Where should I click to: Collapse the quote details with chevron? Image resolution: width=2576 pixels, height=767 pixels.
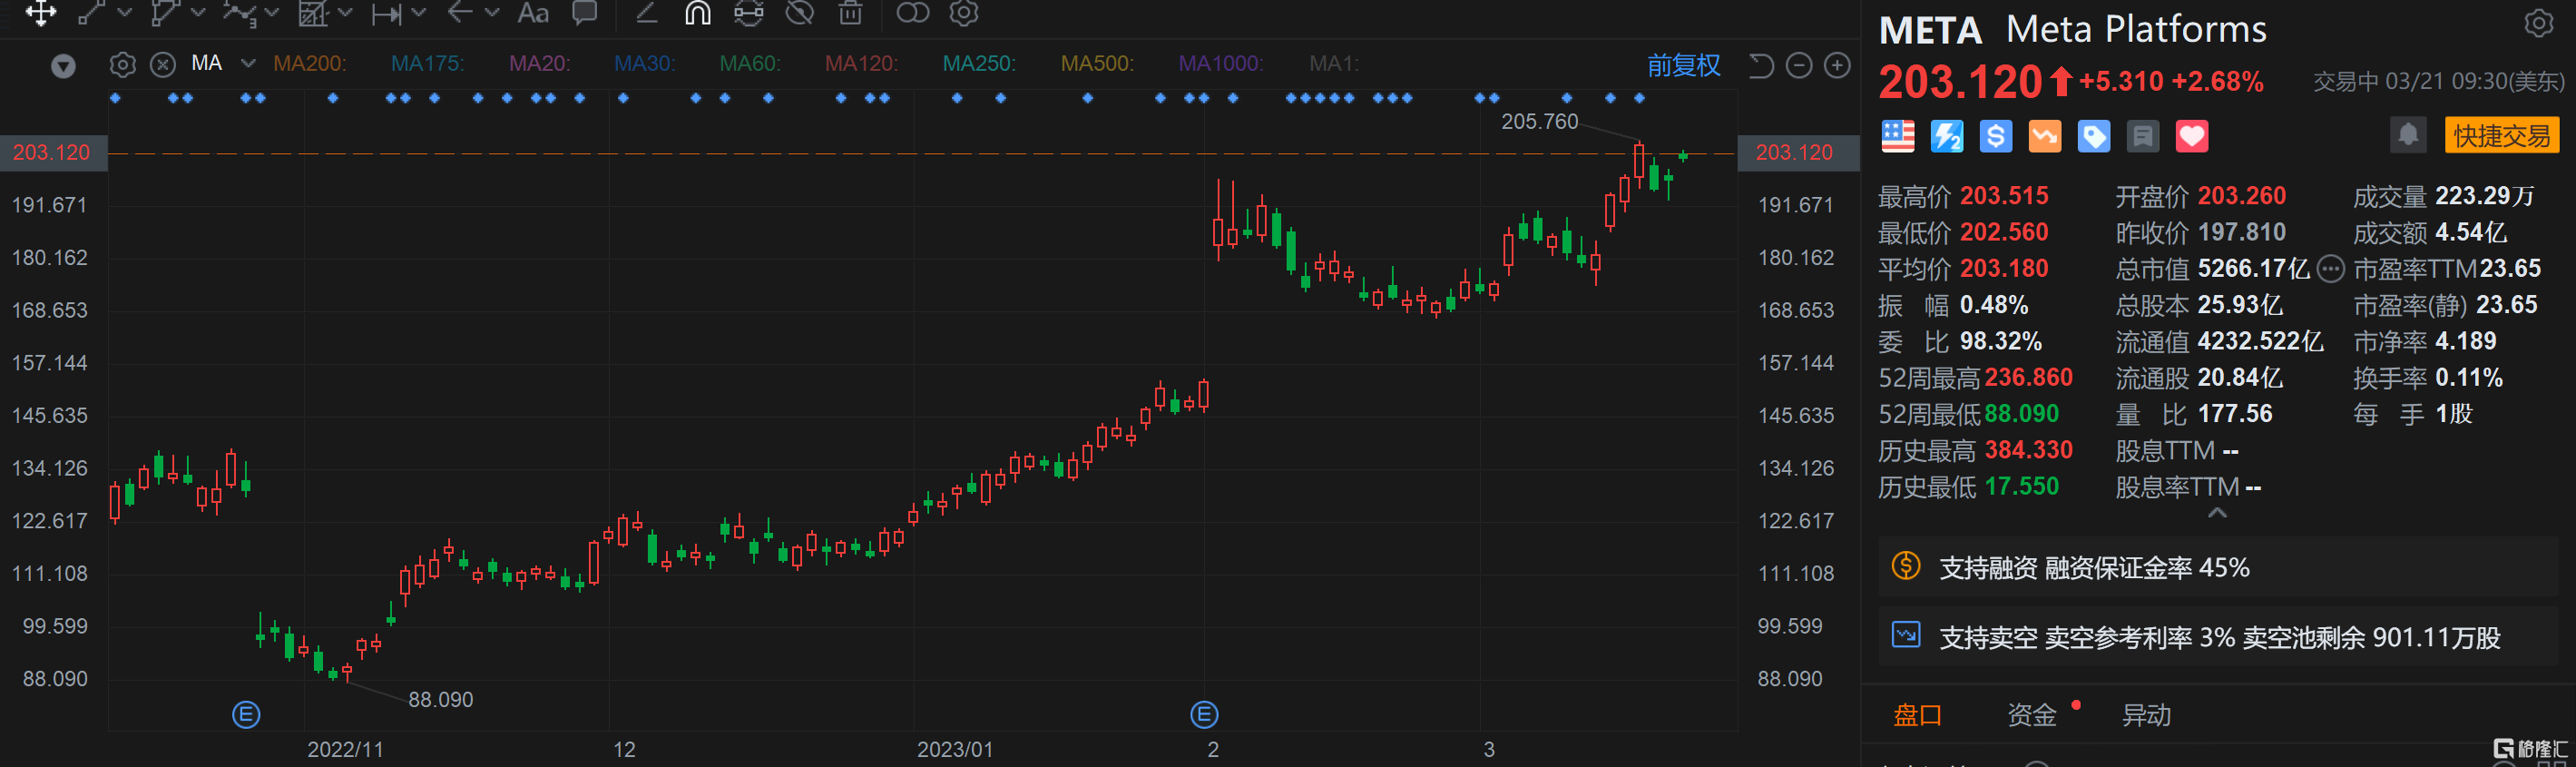pos(2217,513)
